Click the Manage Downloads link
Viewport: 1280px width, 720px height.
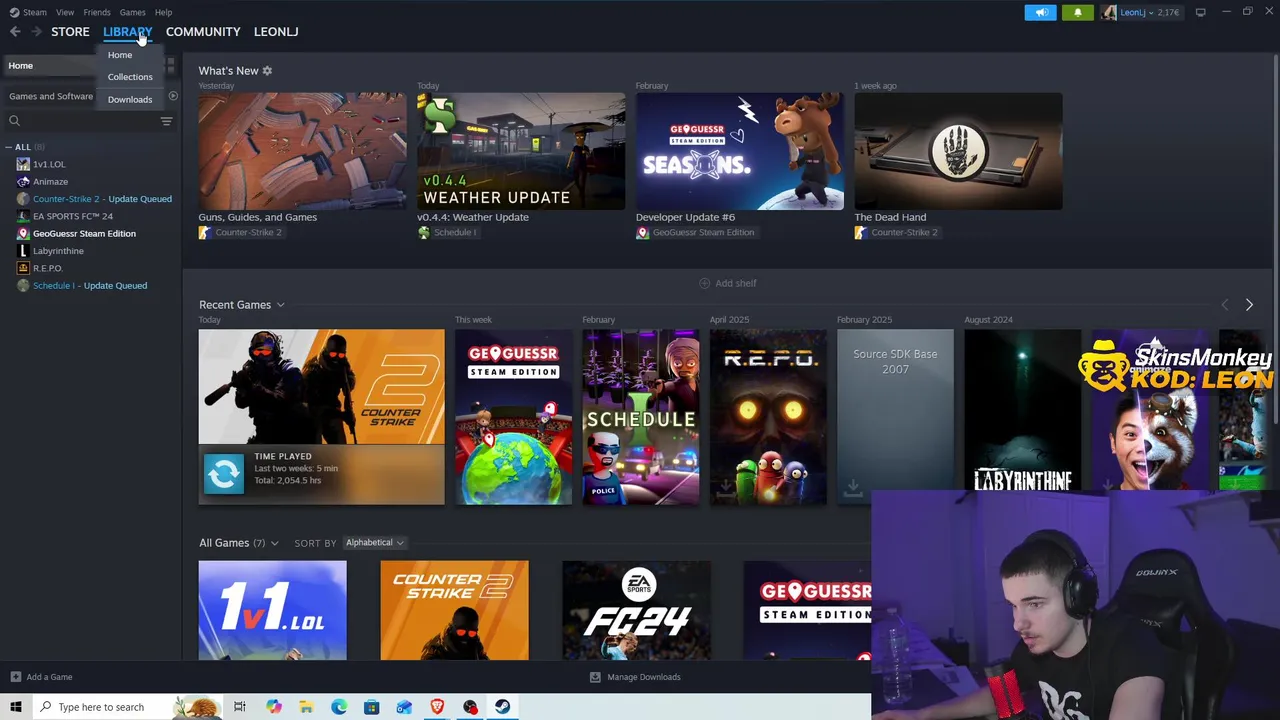(644, 677)
